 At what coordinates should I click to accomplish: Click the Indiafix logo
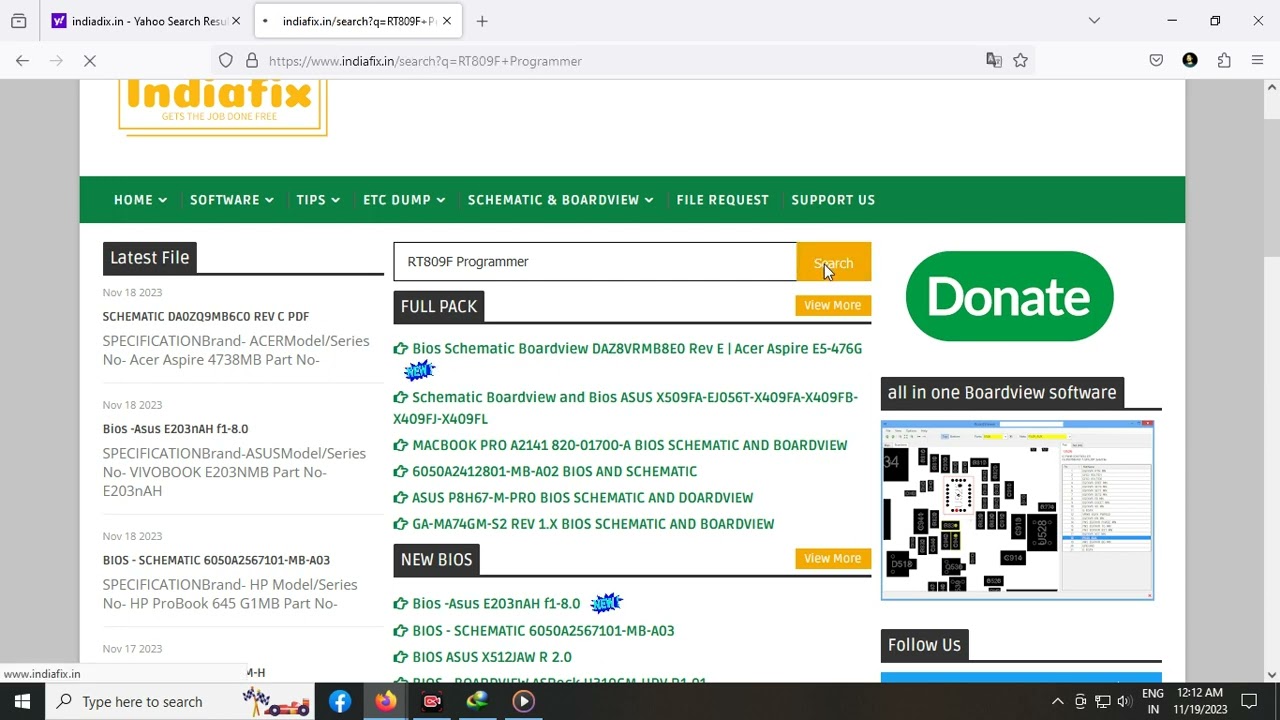[223, 107]
